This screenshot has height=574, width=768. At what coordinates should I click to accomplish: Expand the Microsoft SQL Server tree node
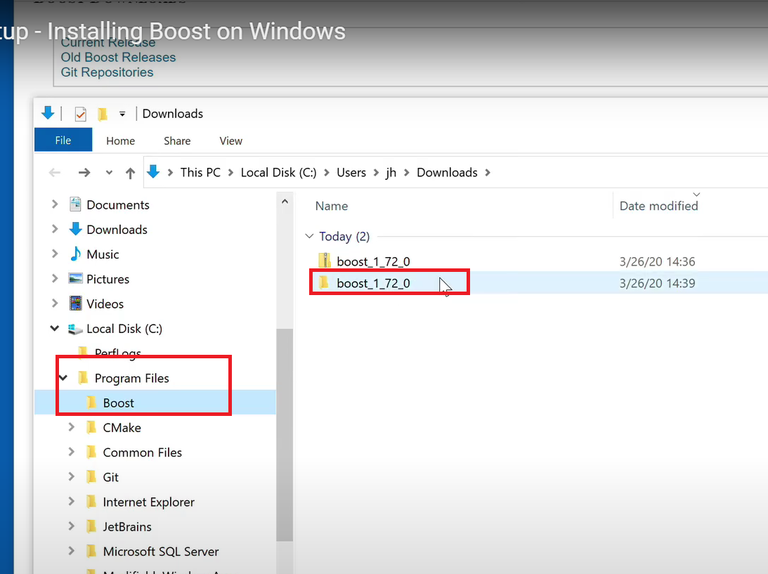(72, 550)
